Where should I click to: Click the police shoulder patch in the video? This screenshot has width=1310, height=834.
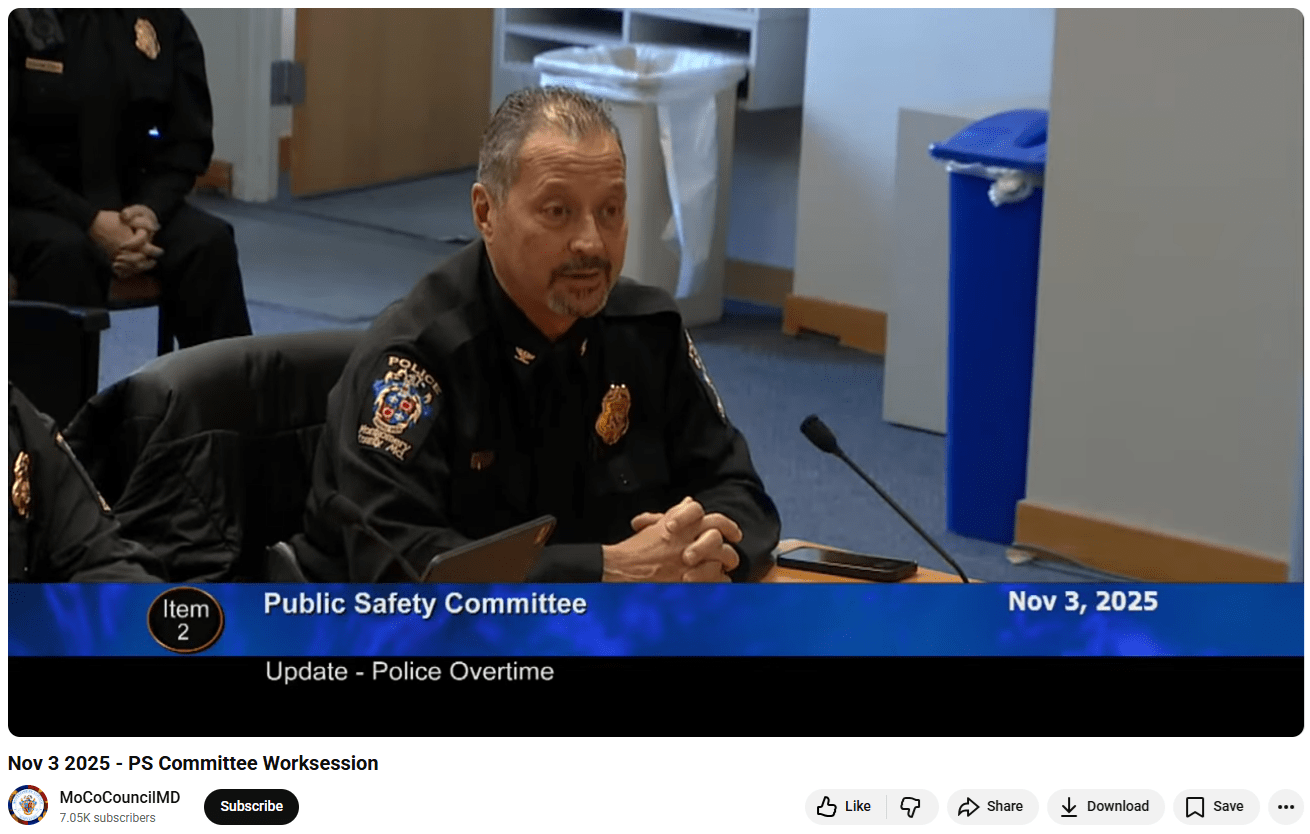click(402, 405)
